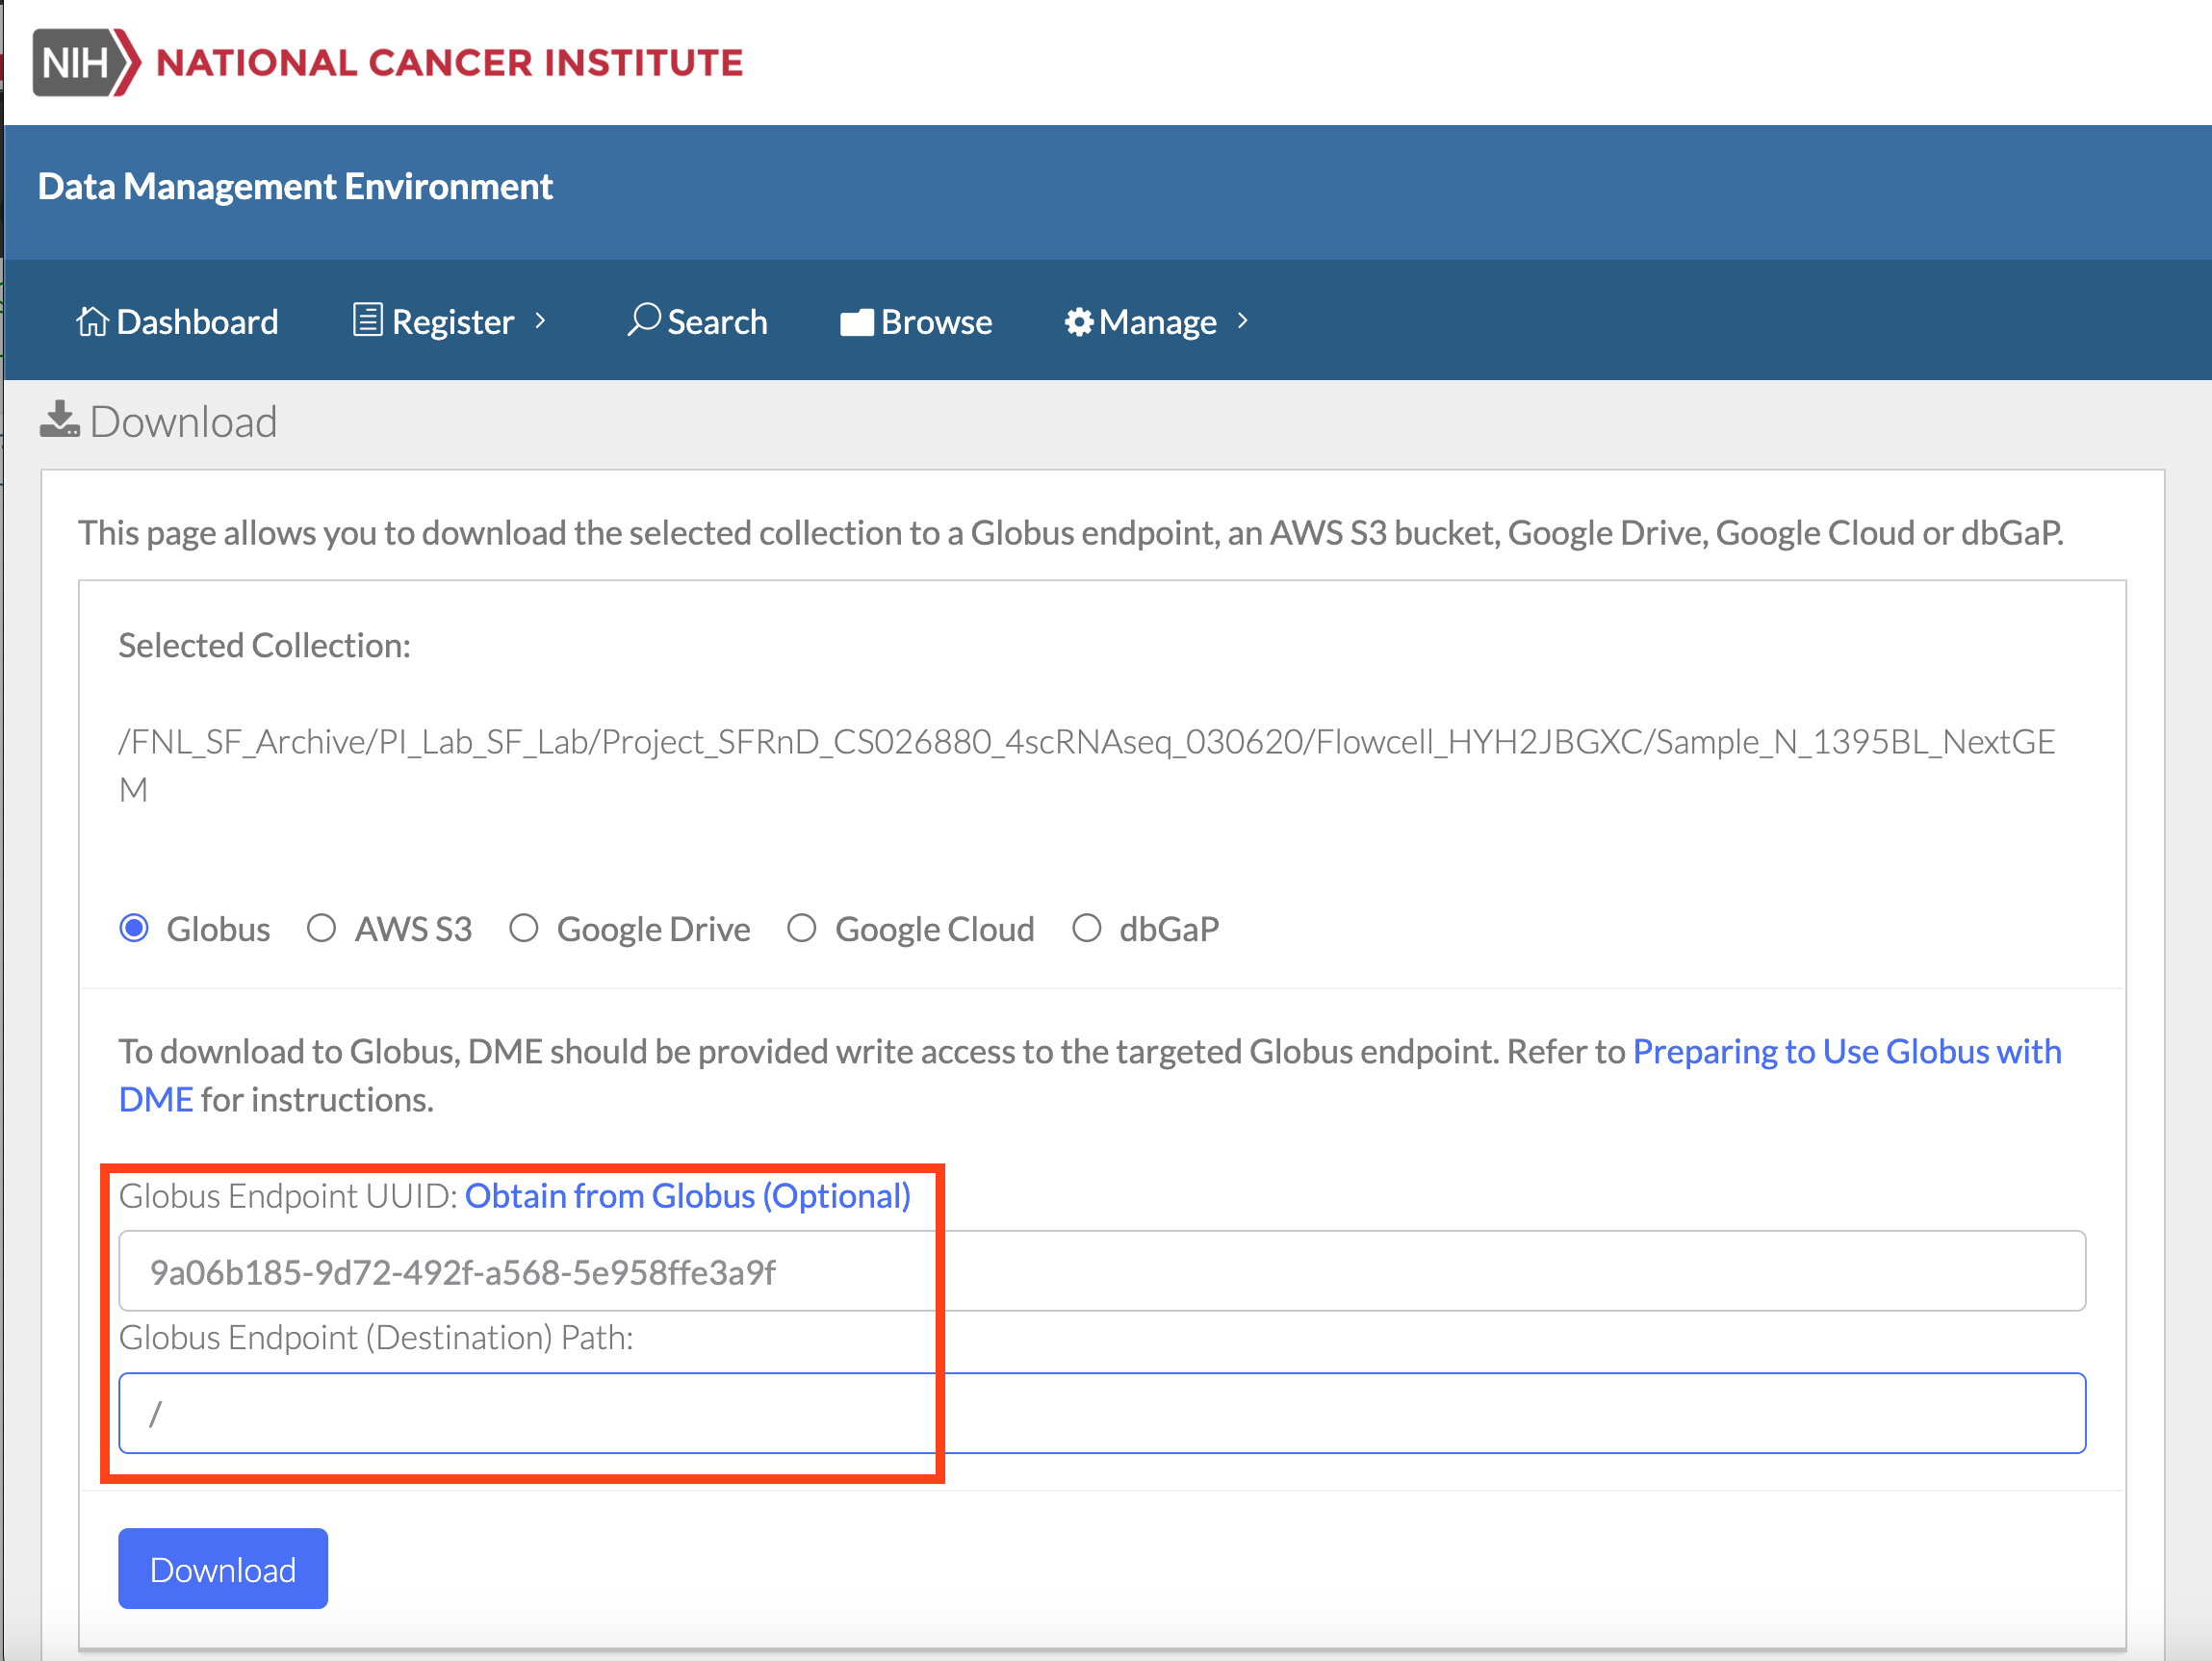Click the Manage gear icon
The image size is (2212, 1661).
point(1078,322)
